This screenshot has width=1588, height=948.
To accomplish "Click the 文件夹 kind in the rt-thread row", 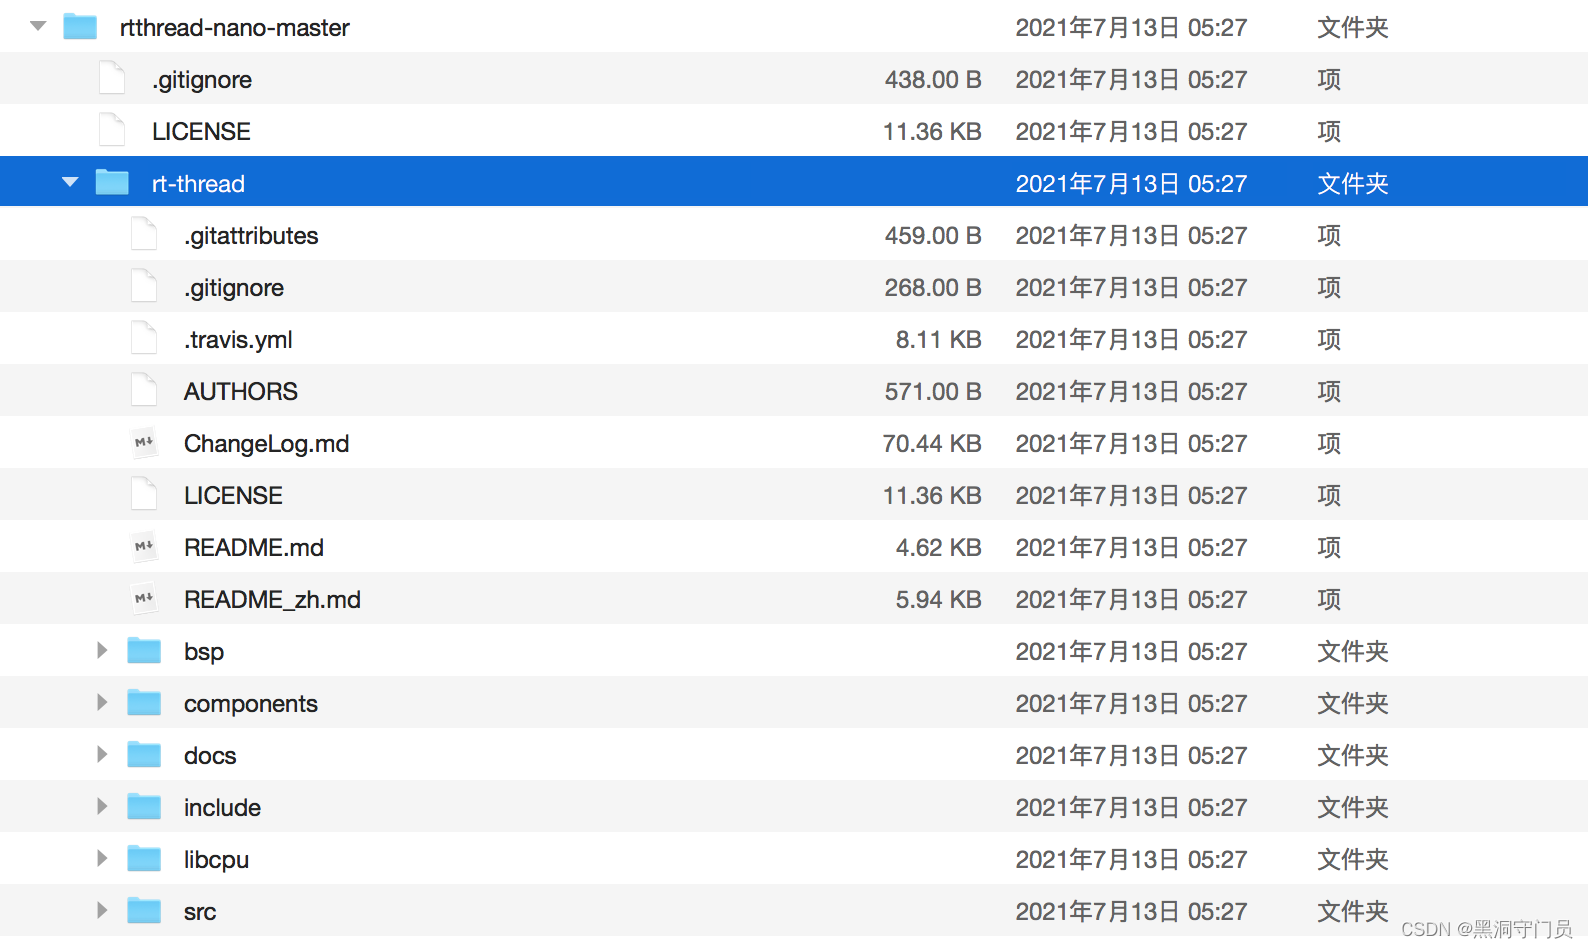I will [1353, 184].
